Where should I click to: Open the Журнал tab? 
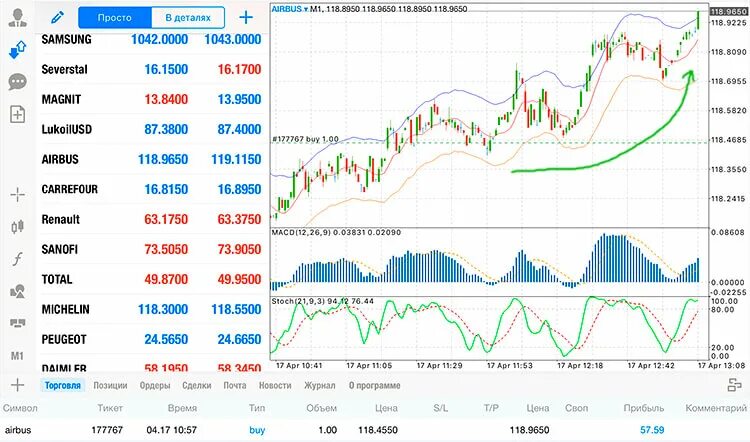click(320, 386)
